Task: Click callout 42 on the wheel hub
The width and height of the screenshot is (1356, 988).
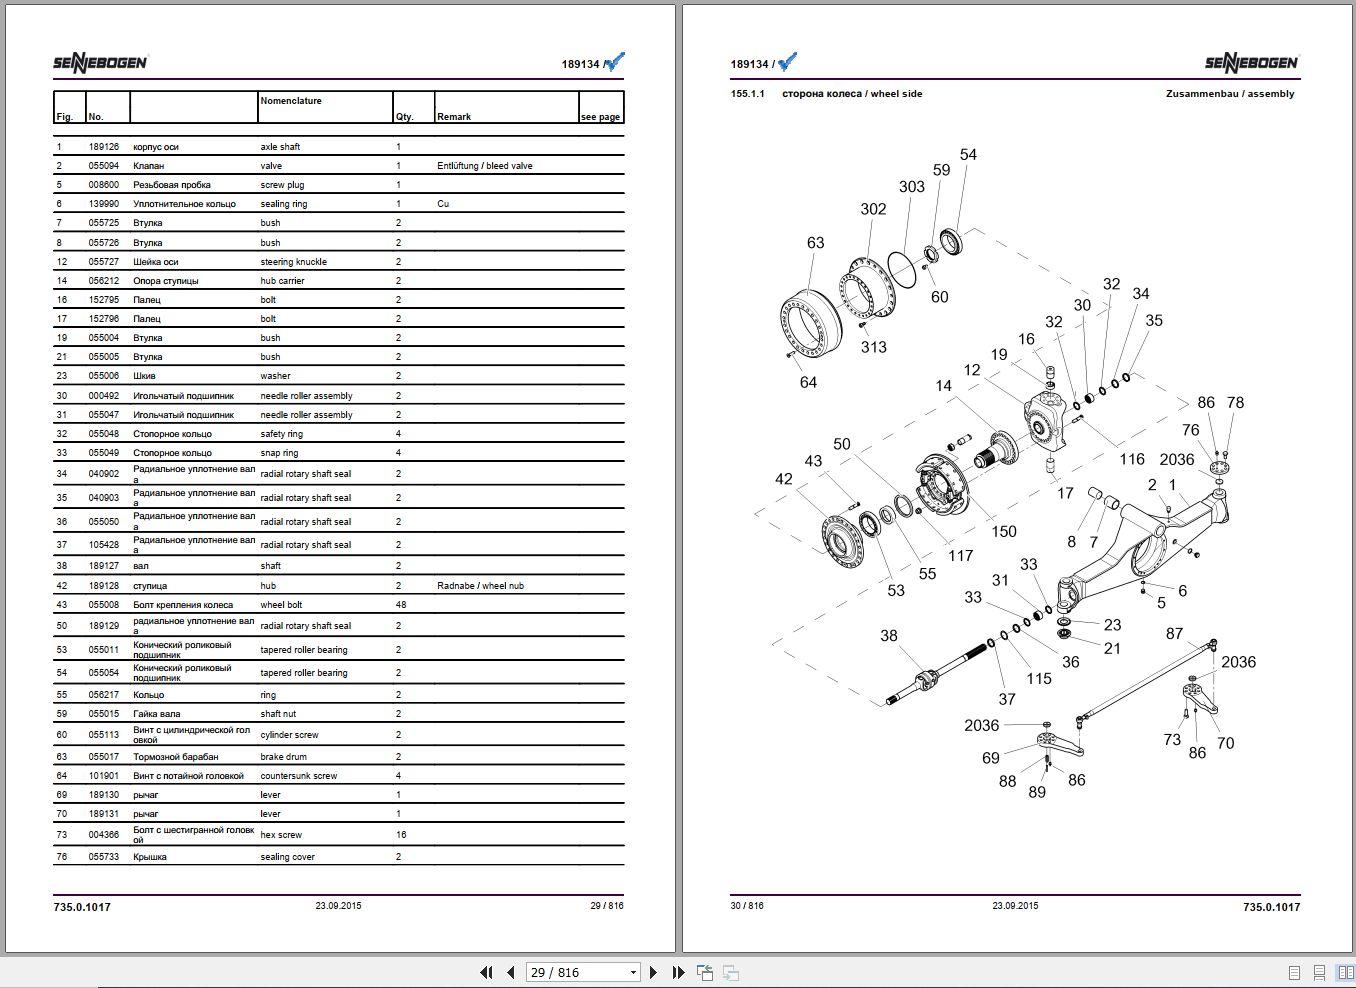Action: (784, 479)
